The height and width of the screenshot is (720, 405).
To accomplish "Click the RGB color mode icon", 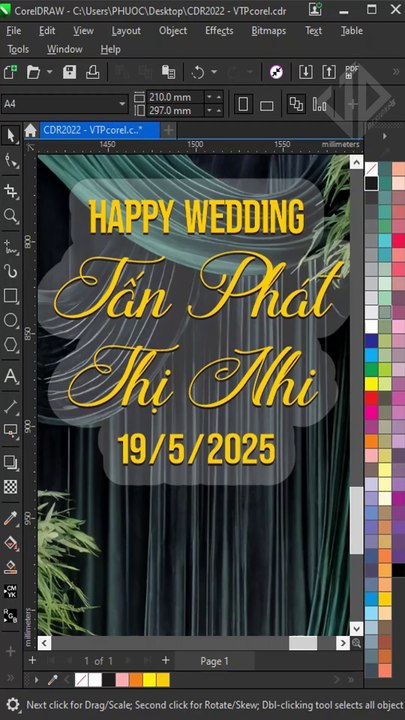I will click(10, 615).
